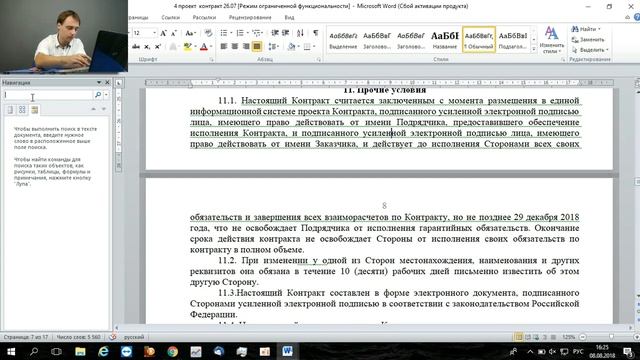The image size is (640, 360).
Task: Open 'Изменить стили' menu
Action: tap(551, 40)
